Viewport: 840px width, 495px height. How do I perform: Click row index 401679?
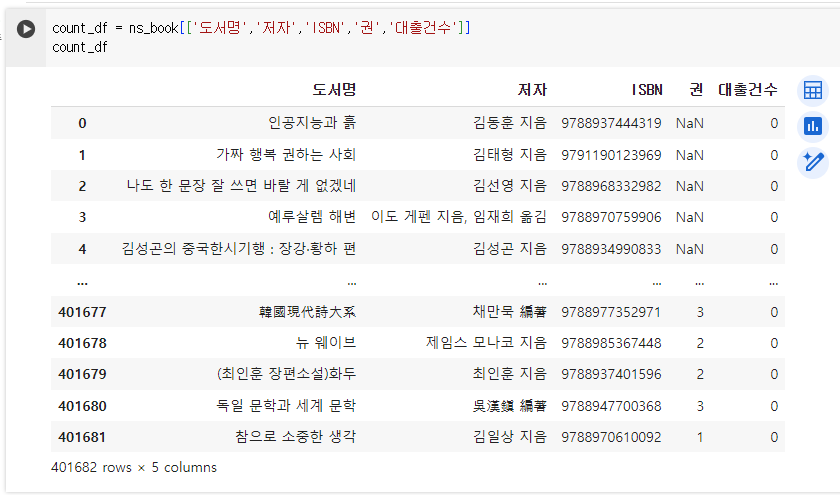(82, 374)
